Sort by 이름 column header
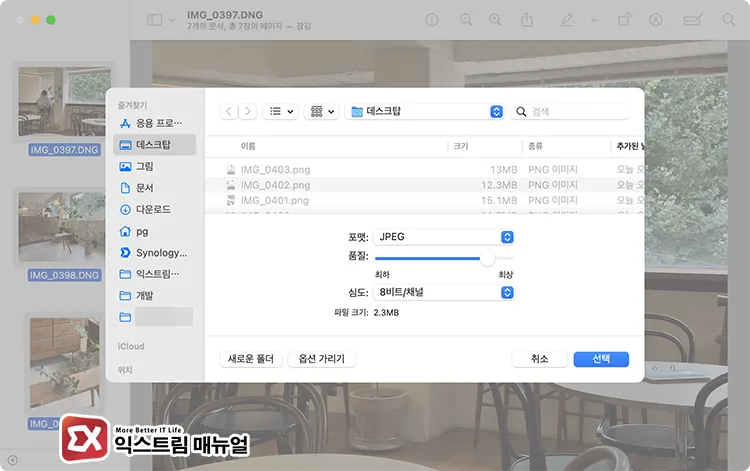 (x=248, y=146)
